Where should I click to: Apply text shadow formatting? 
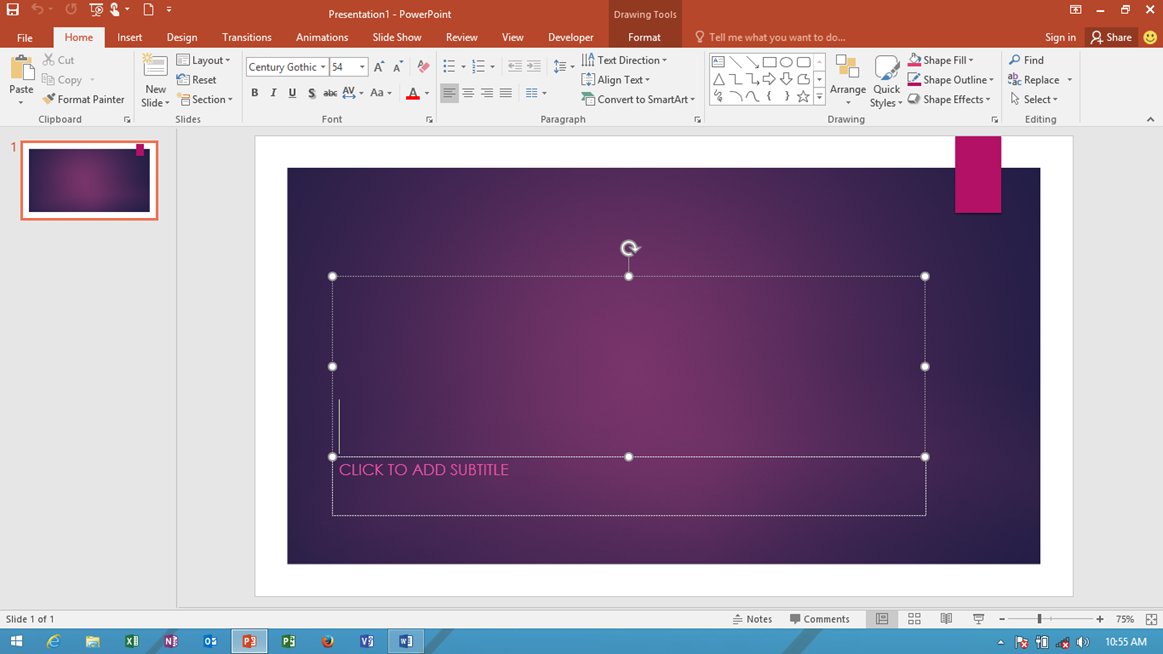coord(312,93)
